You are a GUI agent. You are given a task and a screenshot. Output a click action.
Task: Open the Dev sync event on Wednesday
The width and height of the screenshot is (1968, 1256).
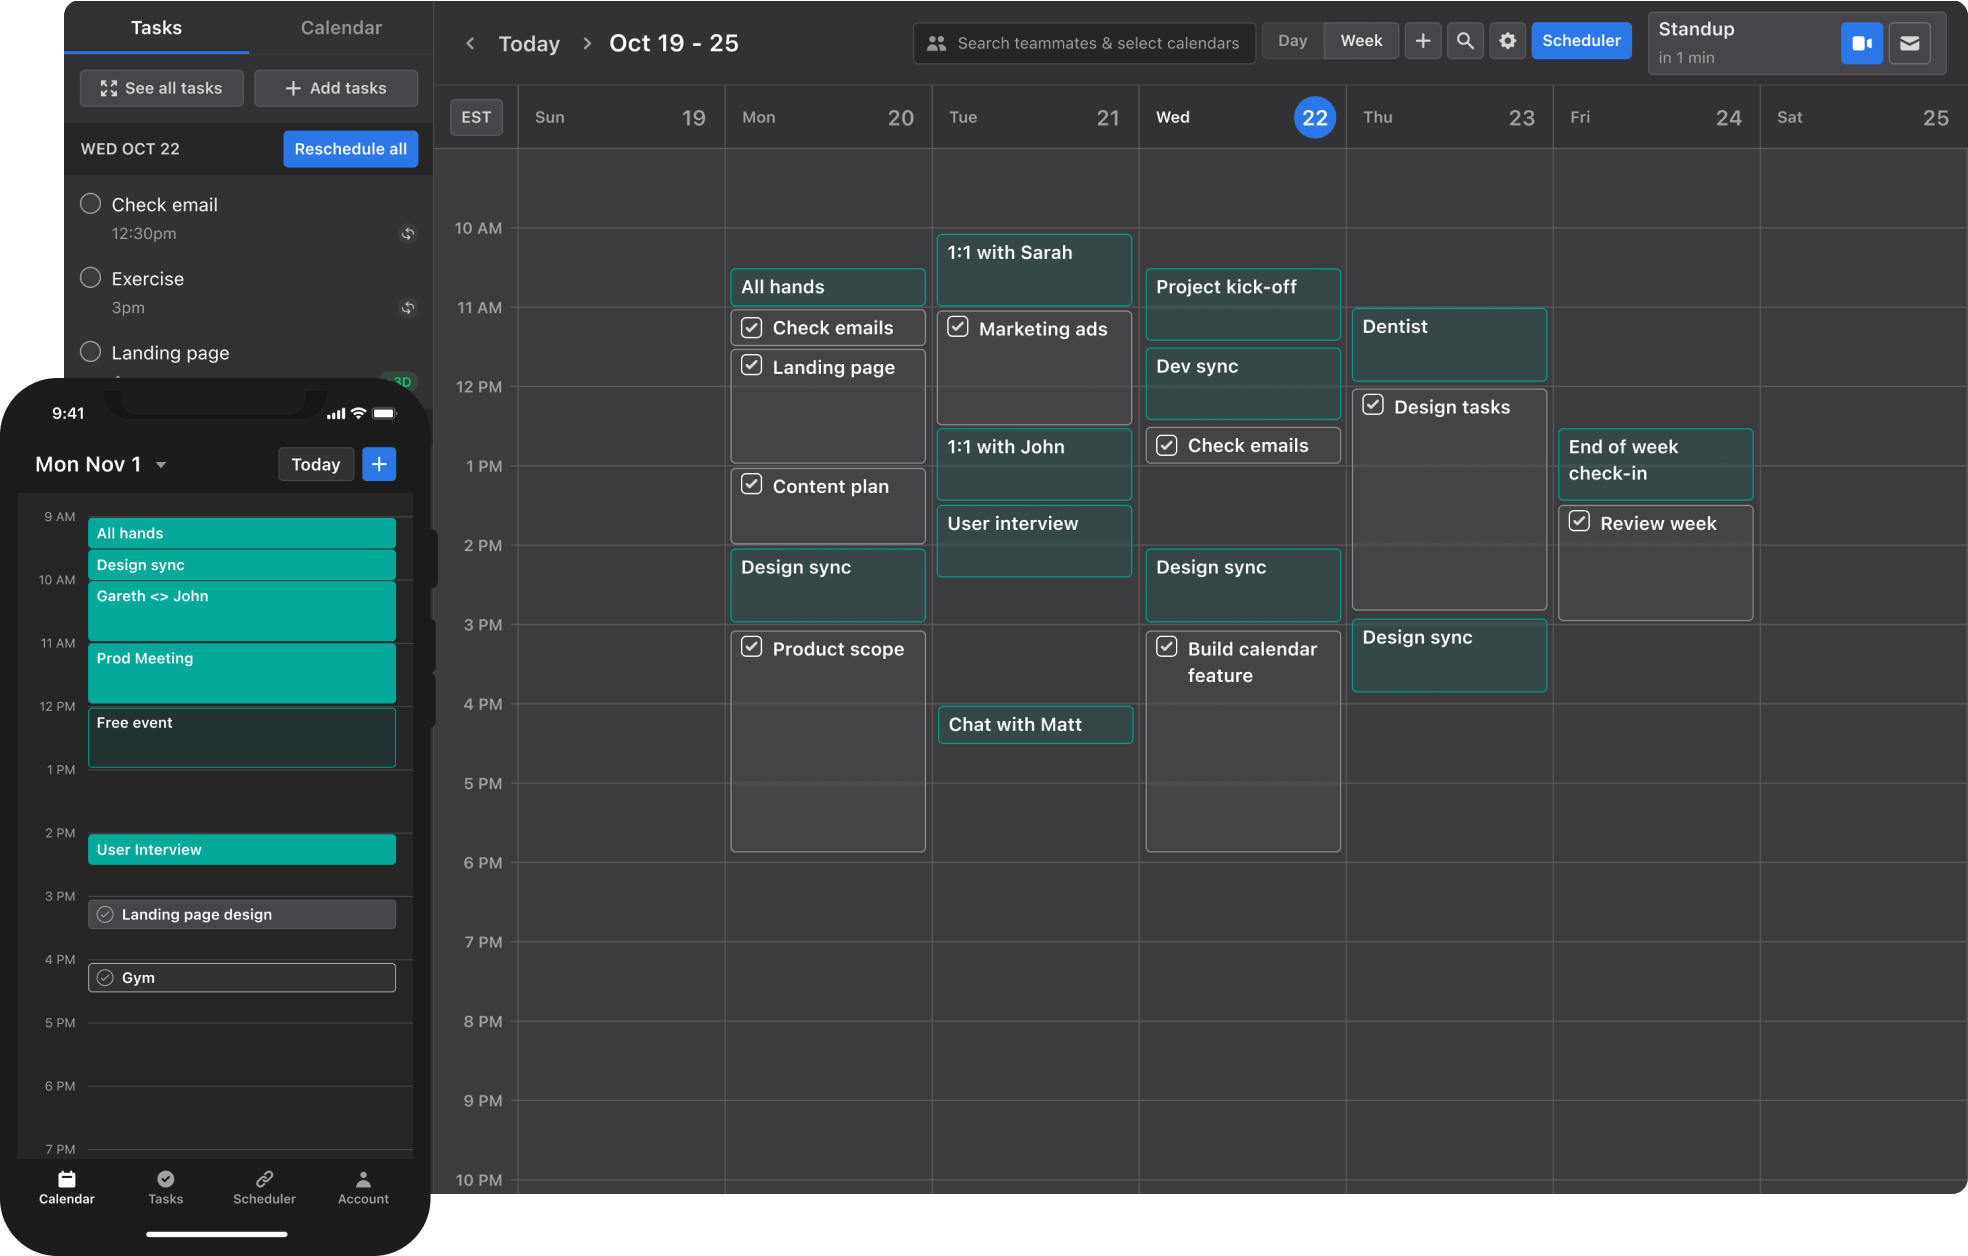(1243, 383)
